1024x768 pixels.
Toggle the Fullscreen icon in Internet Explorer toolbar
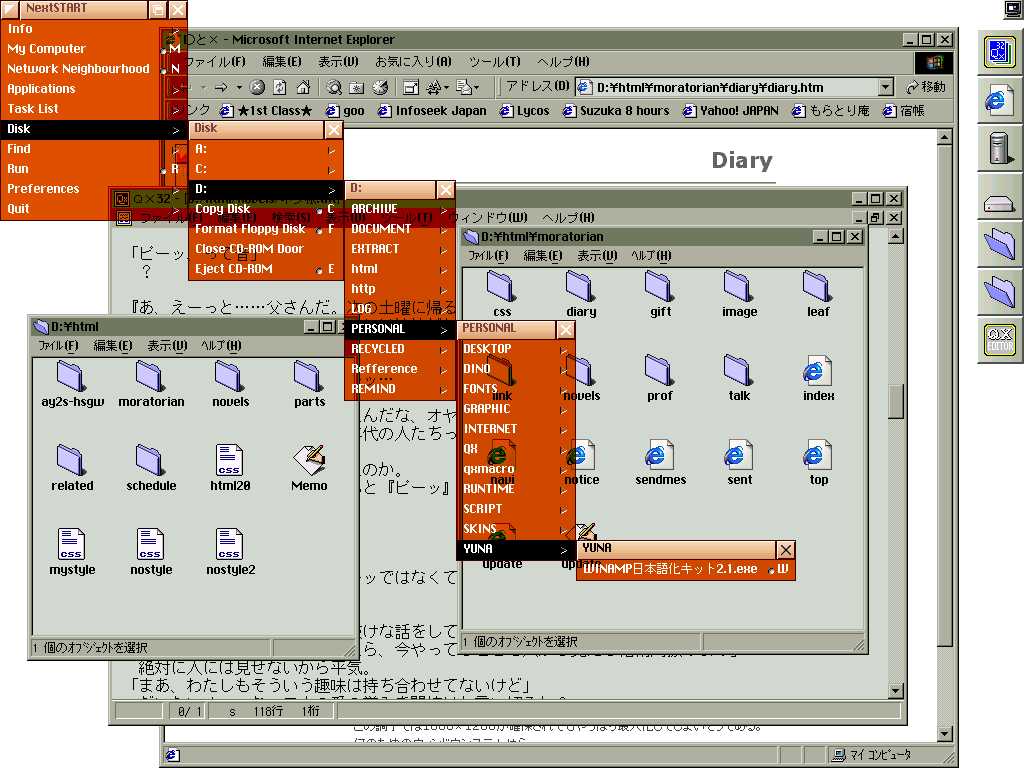coord(411,87)
